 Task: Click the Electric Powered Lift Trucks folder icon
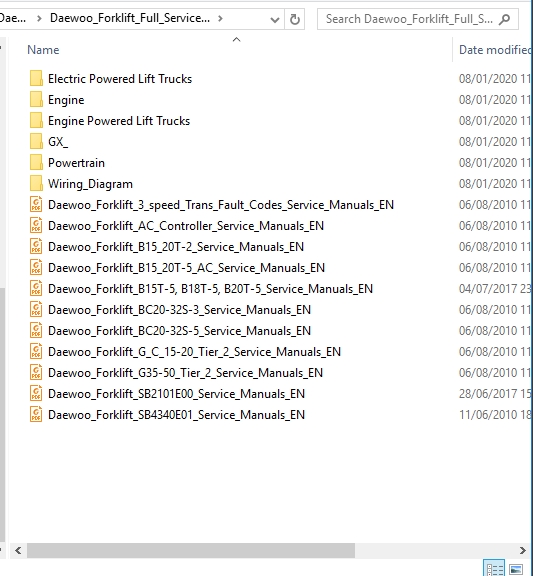36,79
